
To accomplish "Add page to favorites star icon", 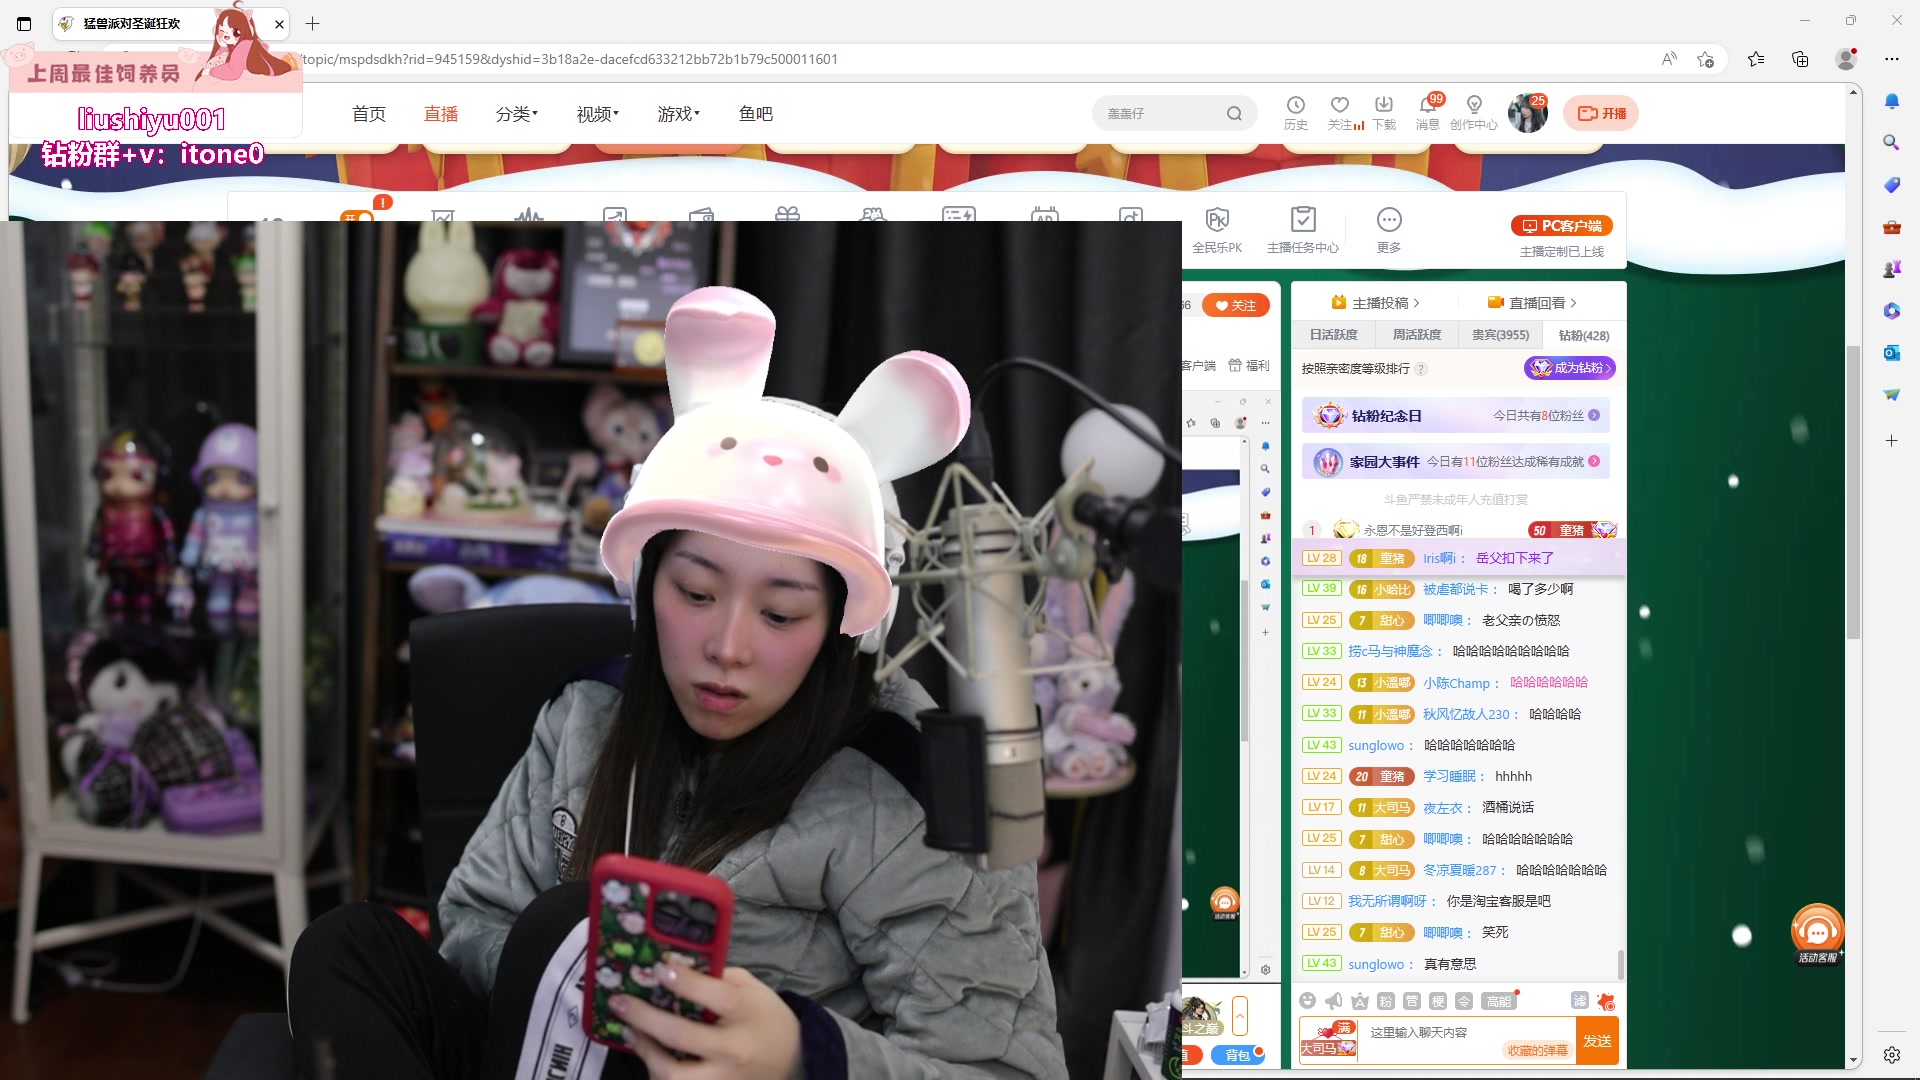I will click(x=1706, y=59).
